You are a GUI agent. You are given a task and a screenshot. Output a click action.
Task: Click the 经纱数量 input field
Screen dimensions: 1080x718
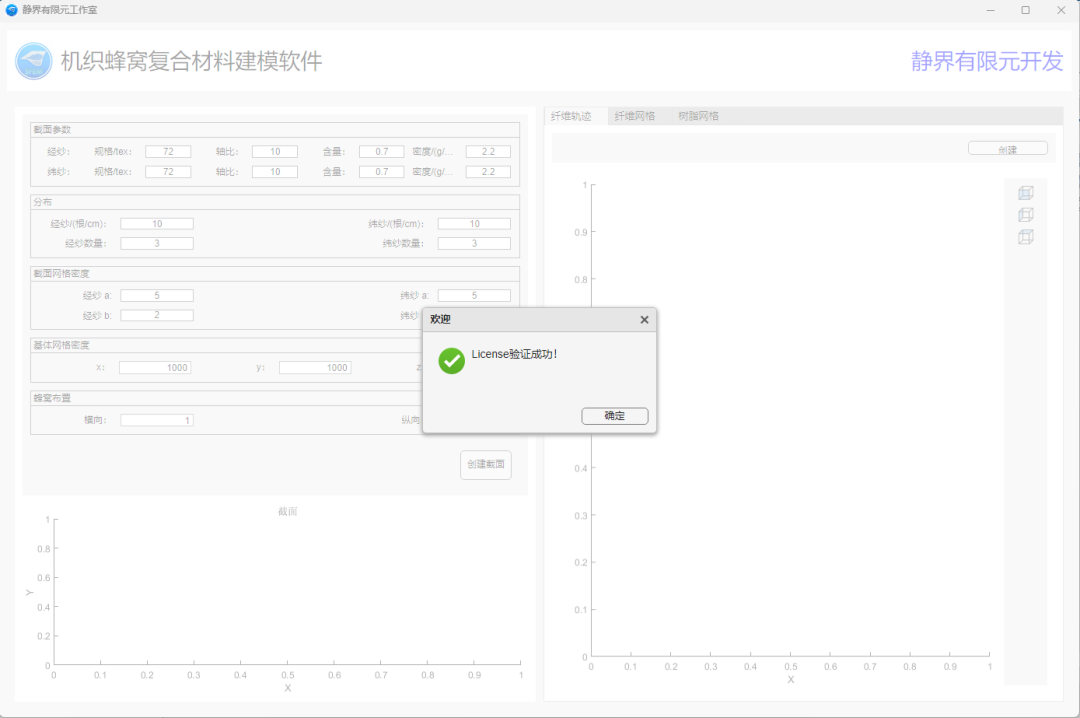coord(157,243)
